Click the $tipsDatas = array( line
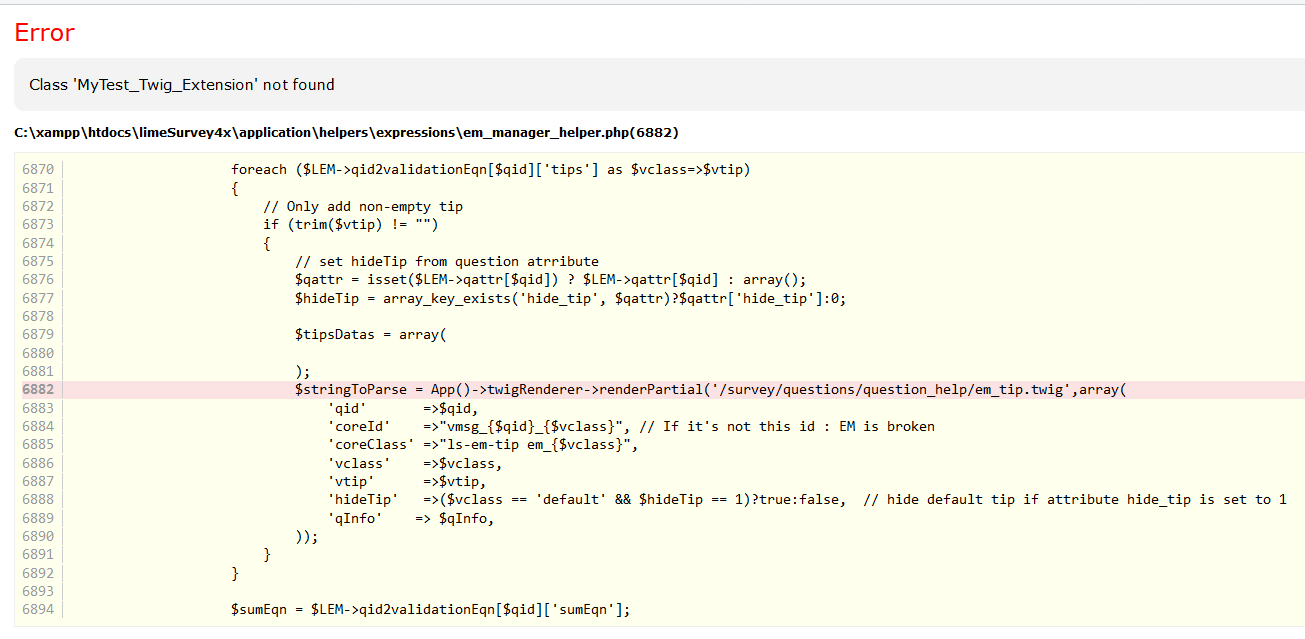The image size is (1305, 639). (x=370, y=335)
